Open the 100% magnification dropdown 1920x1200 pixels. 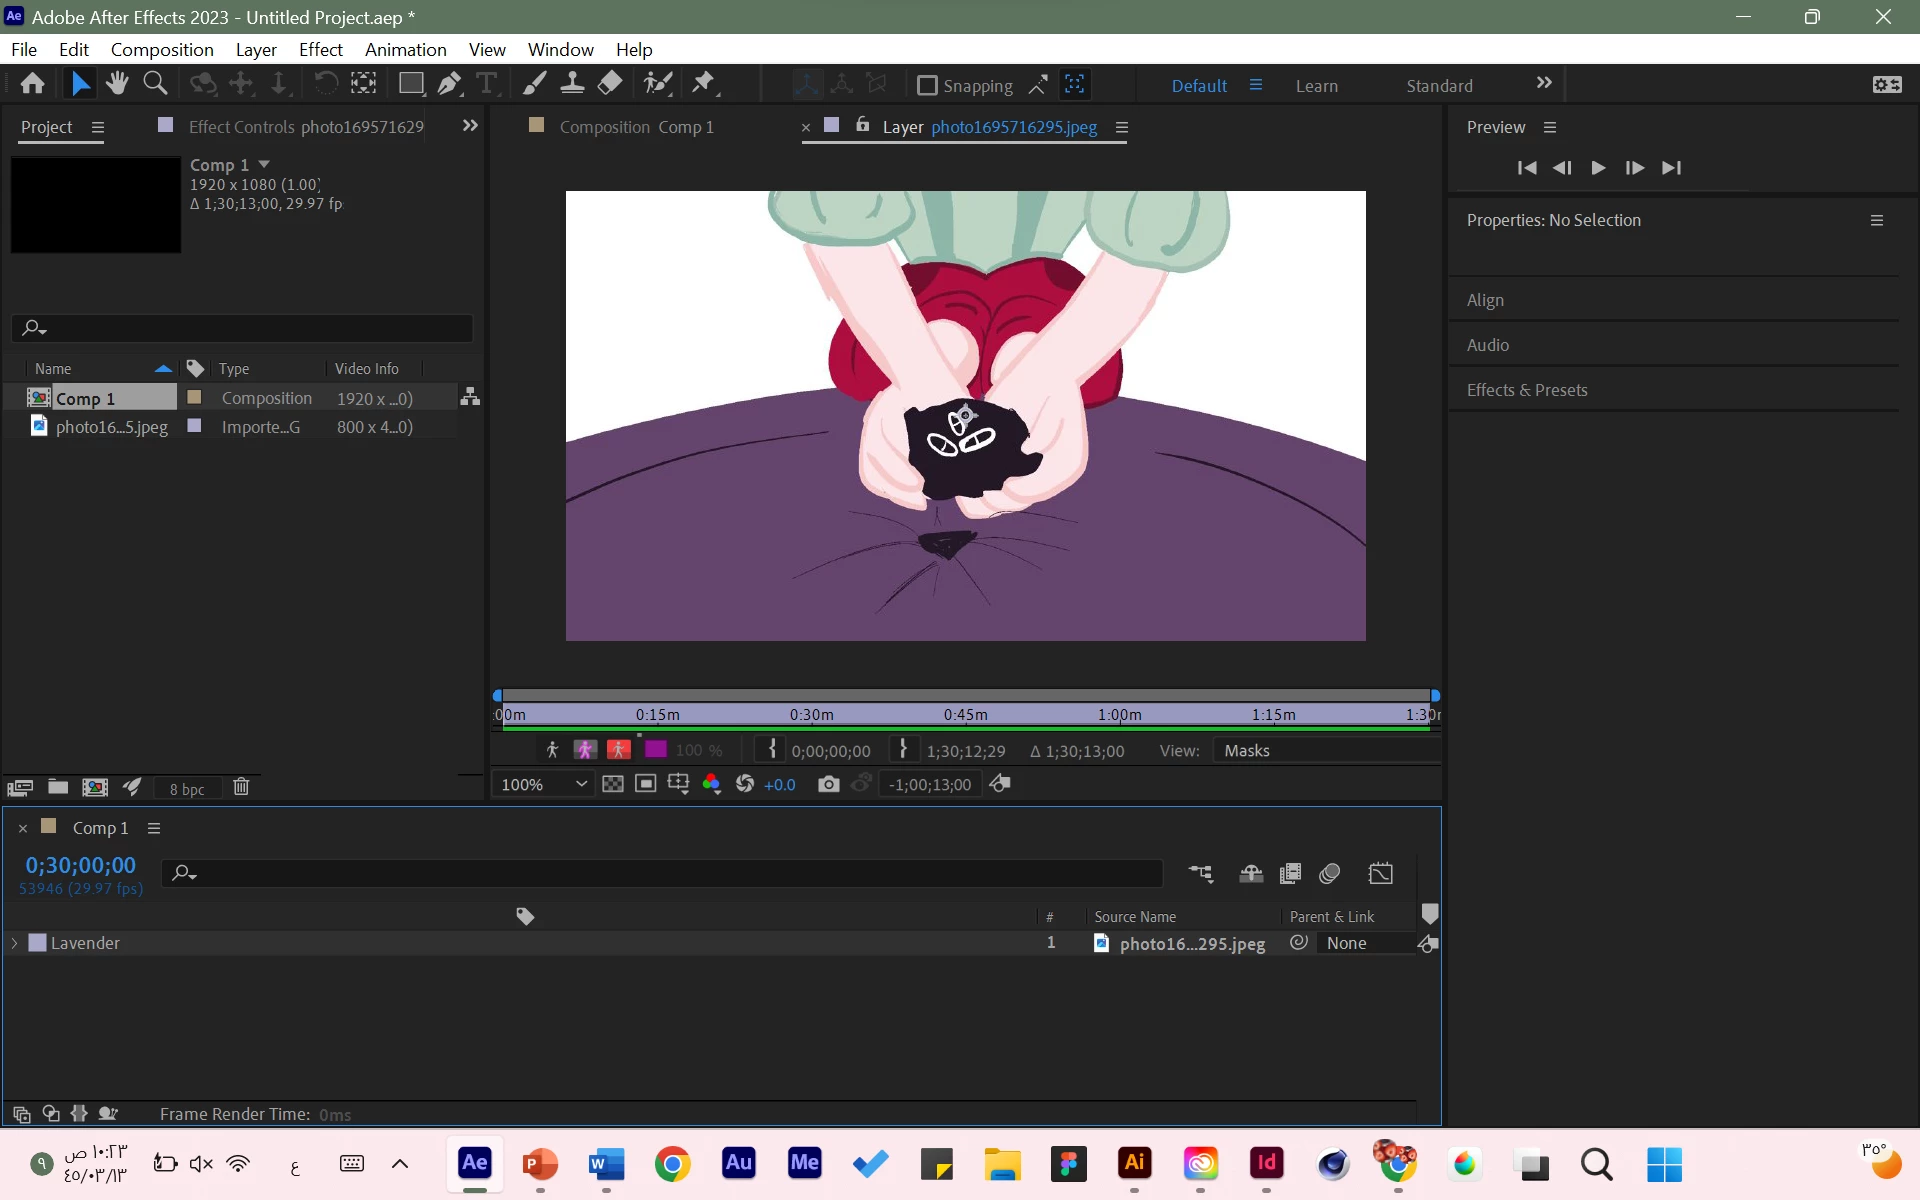click(543, 784)
